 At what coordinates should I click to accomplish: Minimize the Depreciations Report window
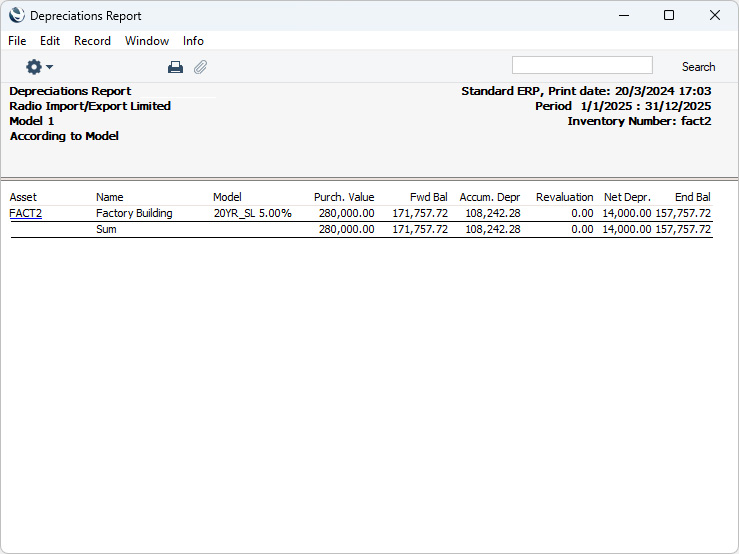pos(624,16)
